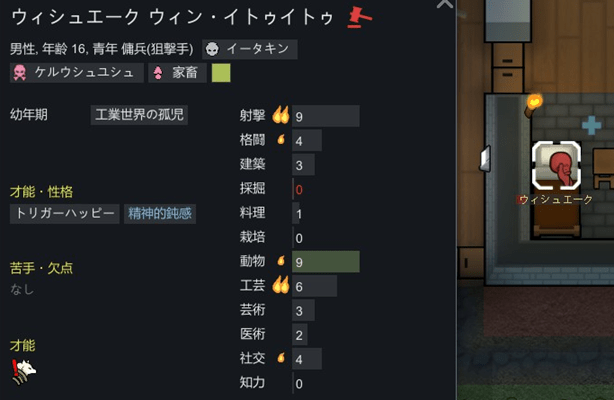The height and width of the screenshot is (400, 614).
Task: Click the red gavel icon beside pawn name
Action: pyautogui.click(x=359, y=18)
